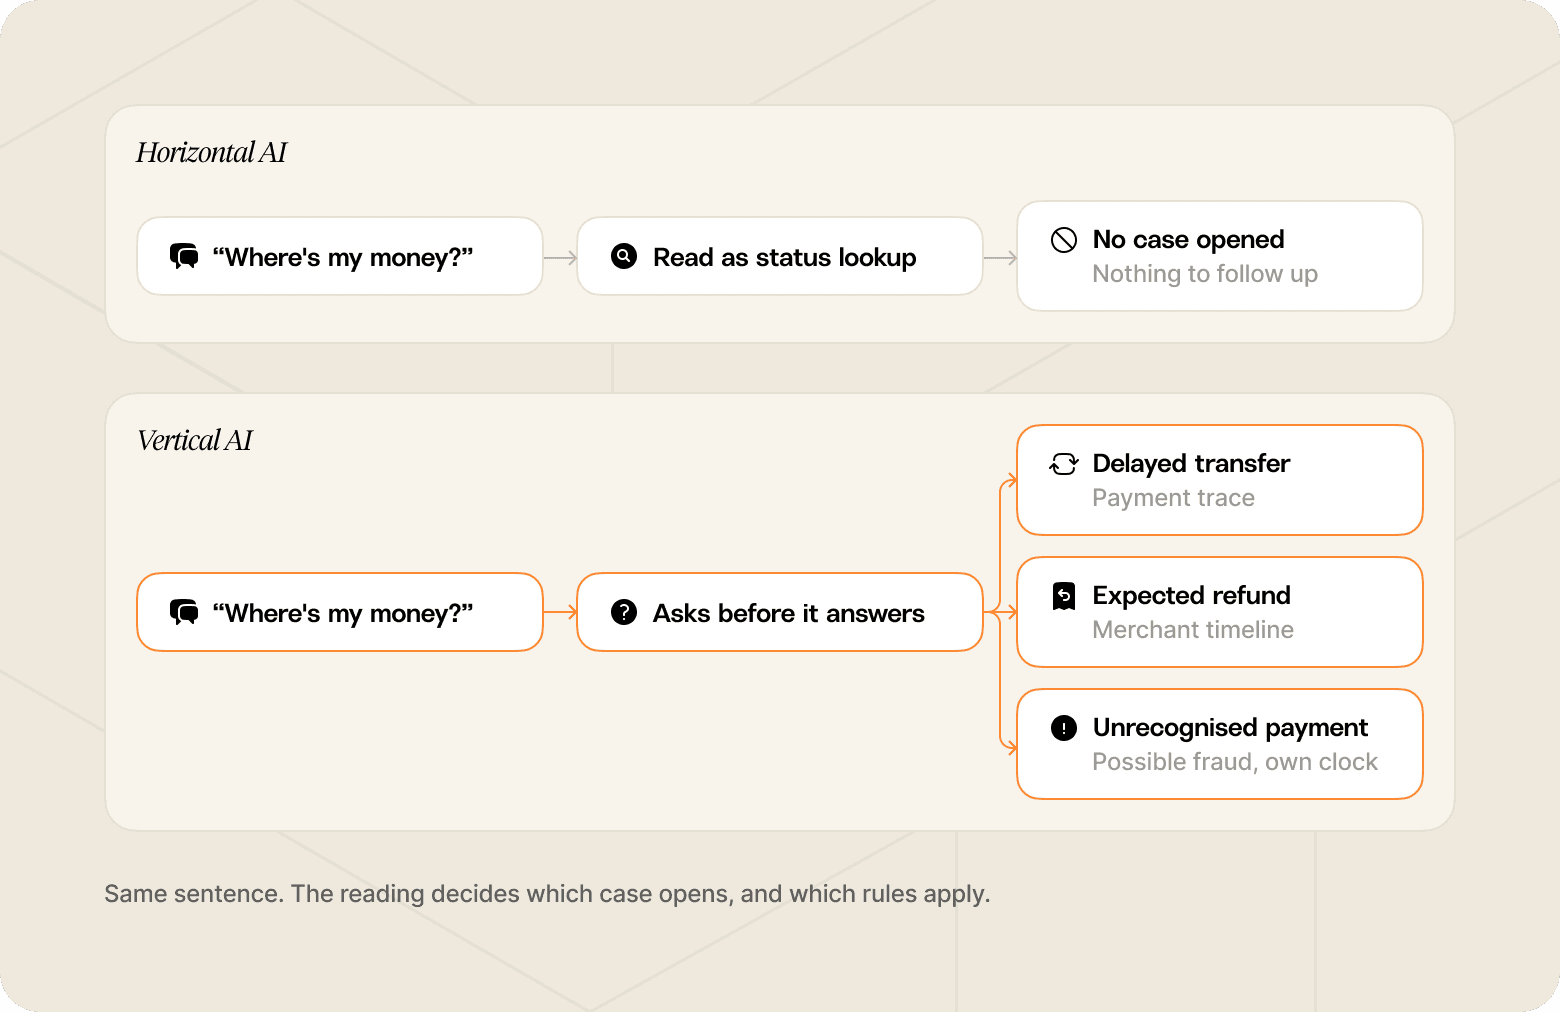Click the chat bubble icon in Vertical AI
This screenshot has height=1012, width=1560.
point(184,612)
